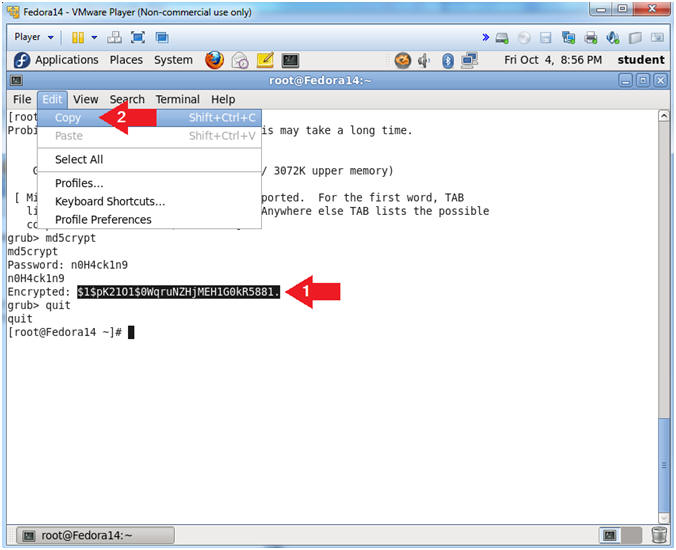Viewport: 676px width, 550px height.
Task: Open the File menu in terminal
Action: [22, 100]
